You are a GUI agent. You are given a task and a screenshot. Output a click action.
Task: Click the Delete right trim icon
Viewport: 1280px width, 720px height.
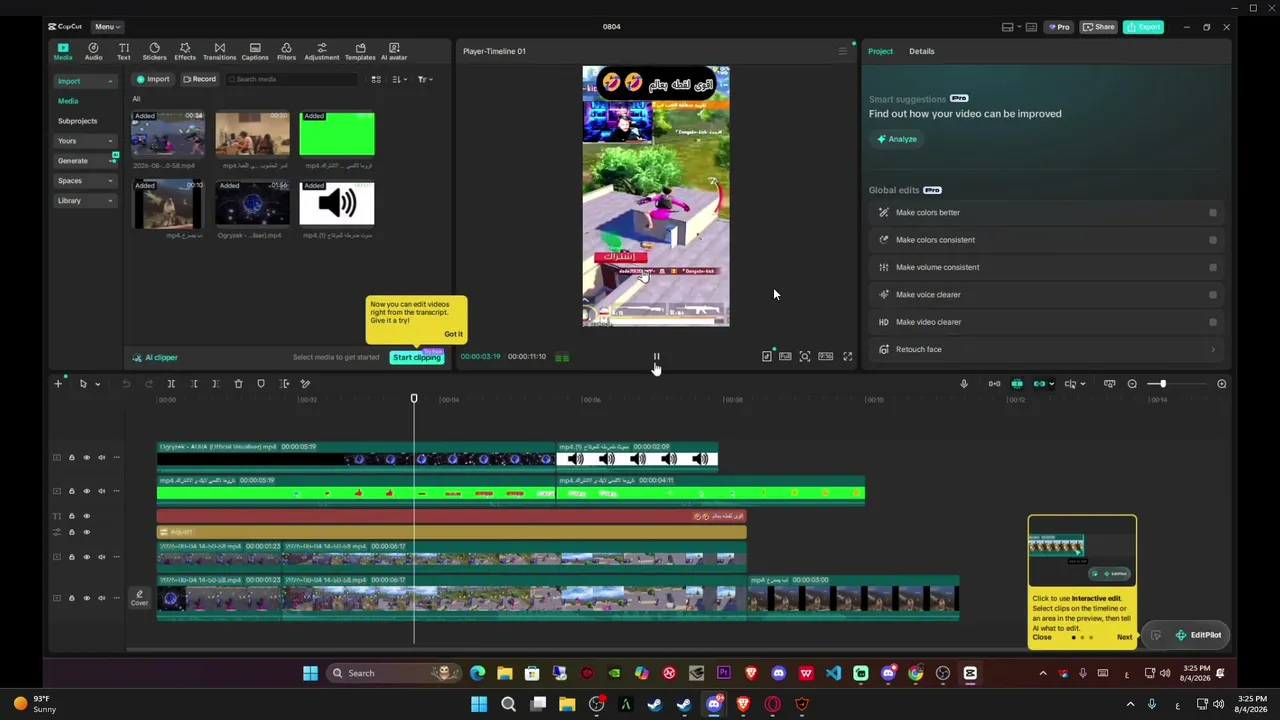(216, 384)
